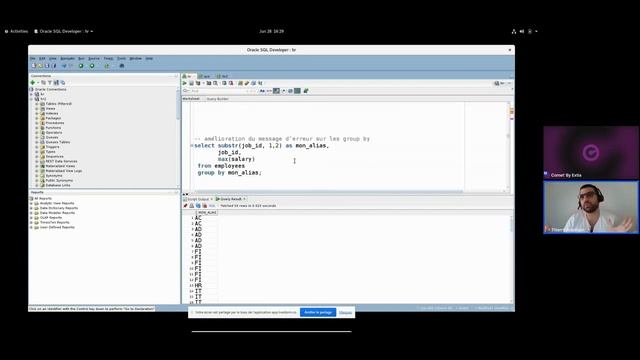Click the Comet By Extia video thumbnail
The image size is (640, 360).
(x=591, y=152)
